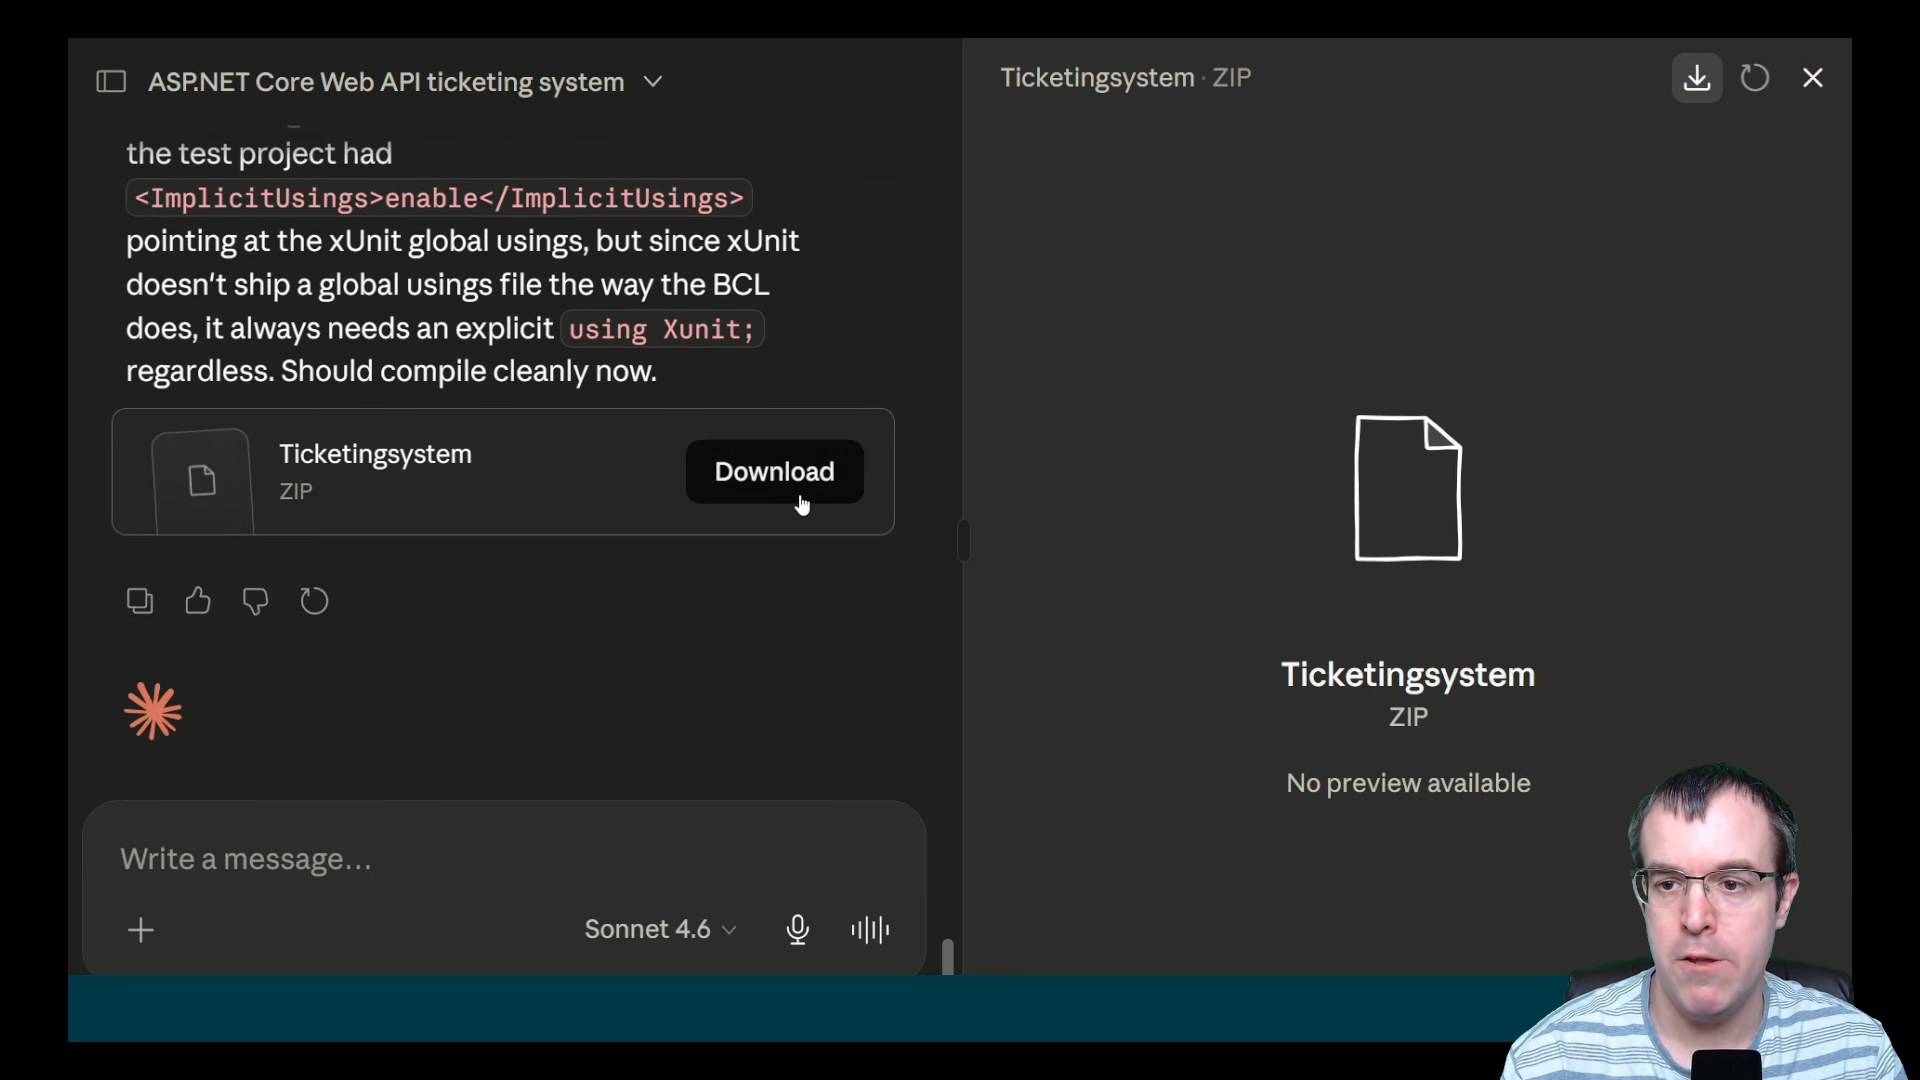The height and width of the screenshot is (1080, 1920).
Task: Click the panel divider handle
Action: click(963, 540)
